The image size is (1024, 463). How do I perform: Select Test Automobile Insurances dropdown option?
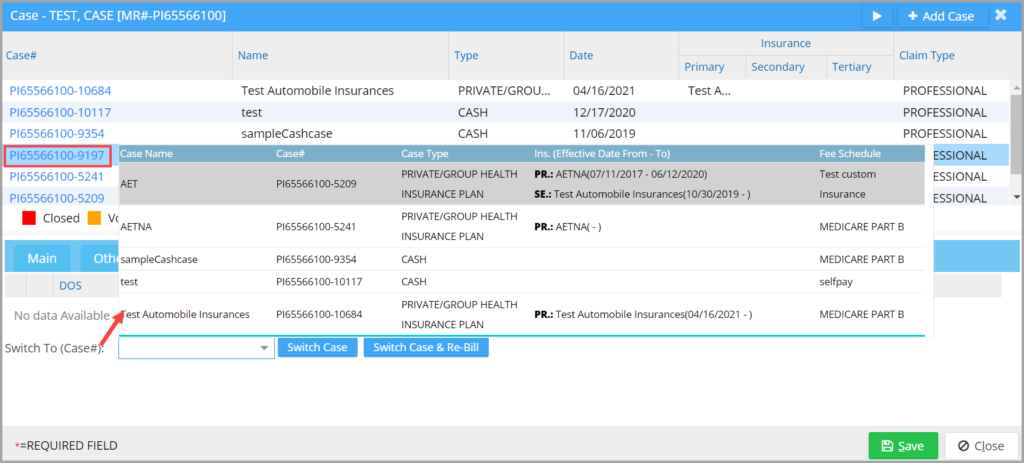tap(522, 314)
